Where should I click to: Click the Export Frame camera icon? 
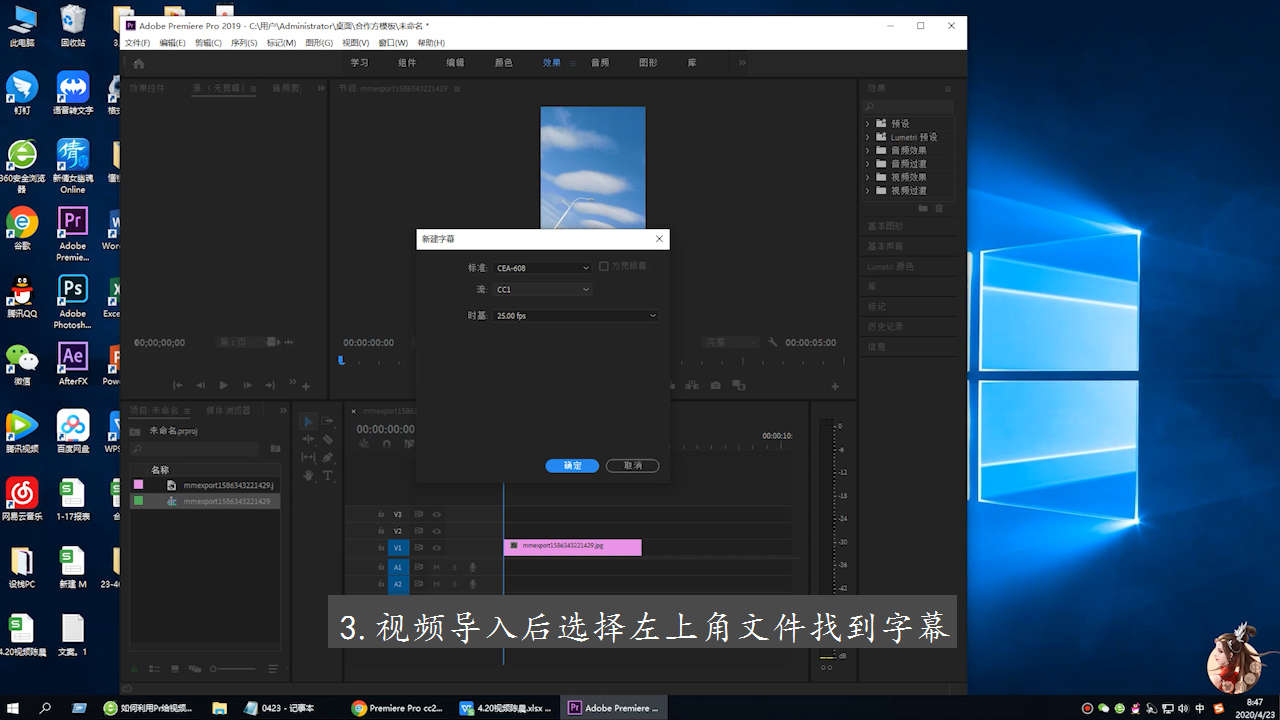715,385
